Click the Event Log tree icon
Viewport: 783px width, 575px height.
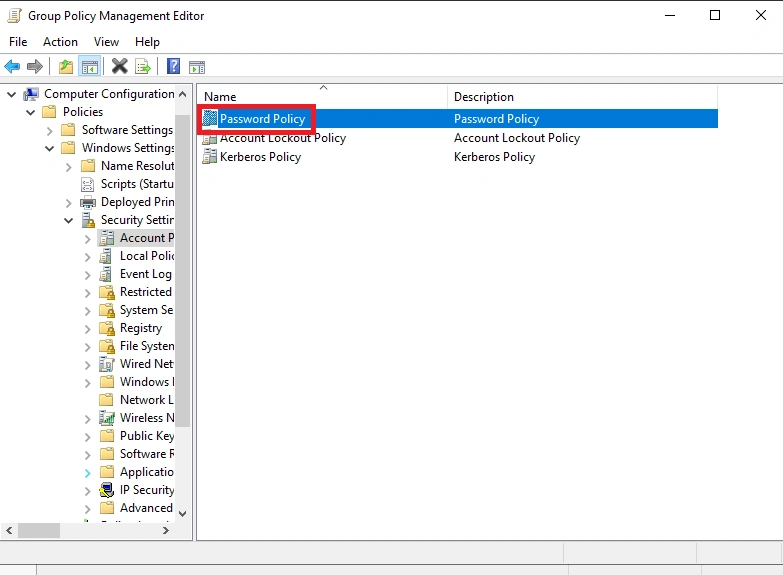[105, 274]
